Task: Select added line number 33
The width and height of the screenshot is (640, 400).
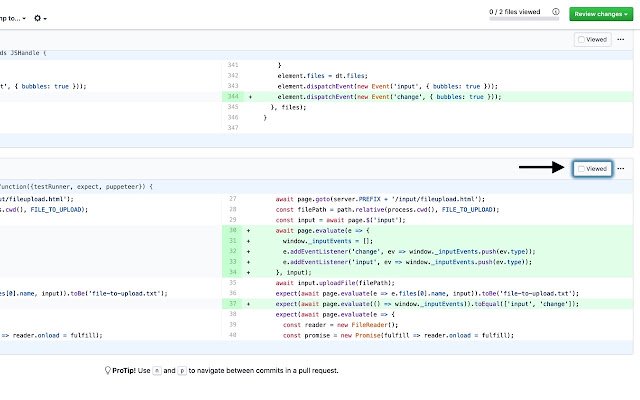Action: 233,262
